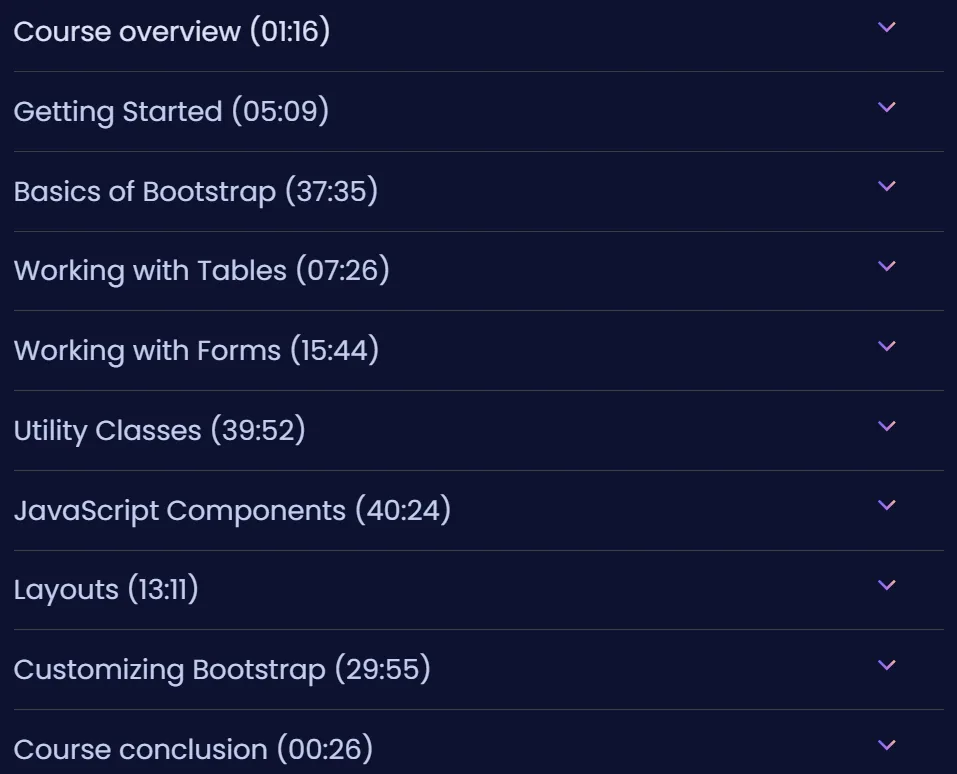957x774 pixels.
Task: Expand Customizing Bootstrap chevron arrow
Action: tap(886, 665)
